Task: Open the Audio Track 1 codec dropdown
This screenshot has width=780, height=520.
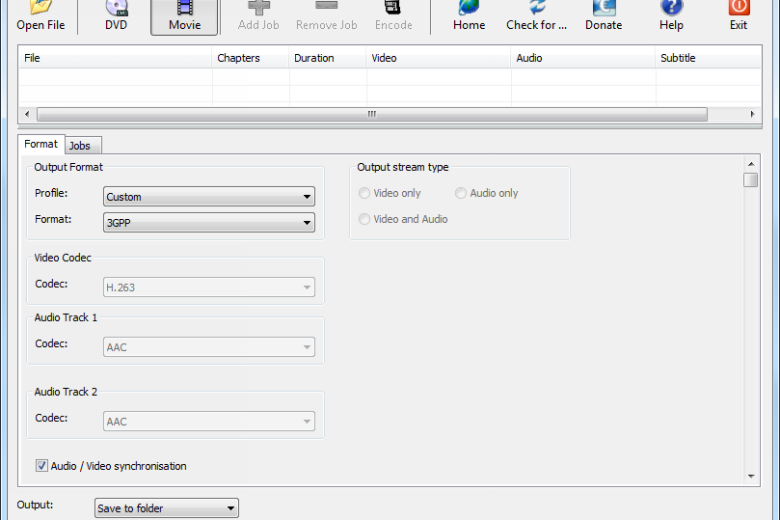Action: (209, 347)
